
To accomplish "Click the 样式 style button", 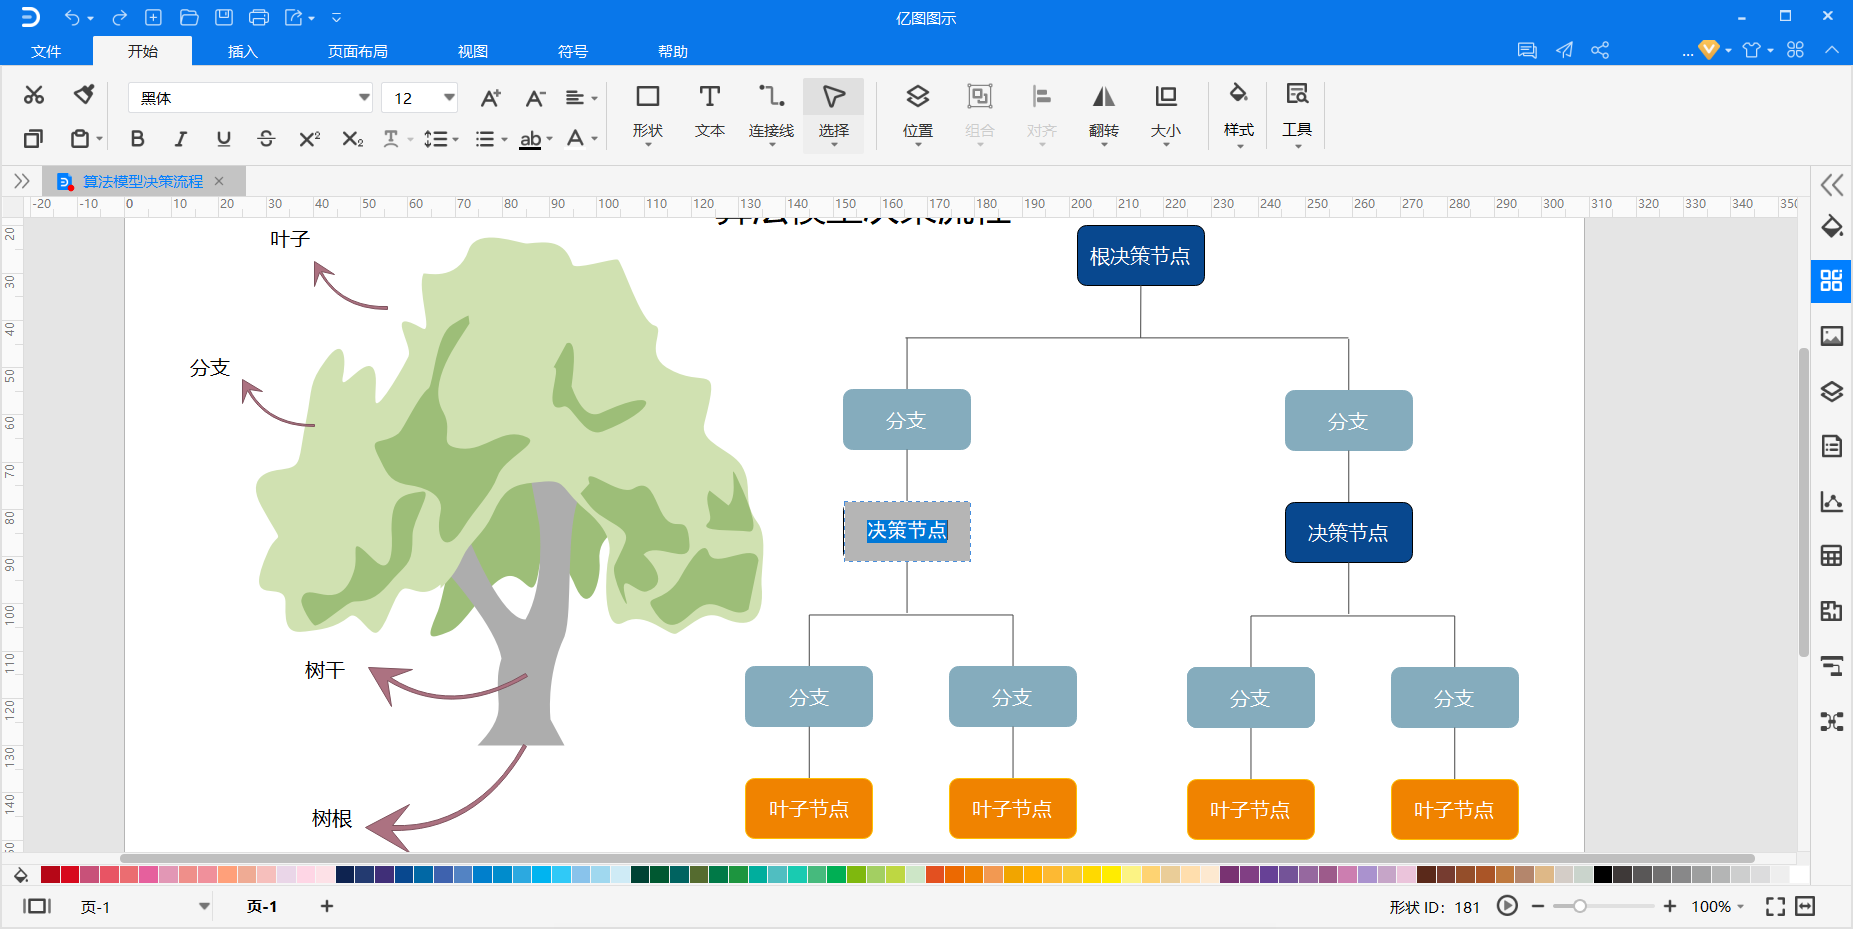I will 1239,113.
